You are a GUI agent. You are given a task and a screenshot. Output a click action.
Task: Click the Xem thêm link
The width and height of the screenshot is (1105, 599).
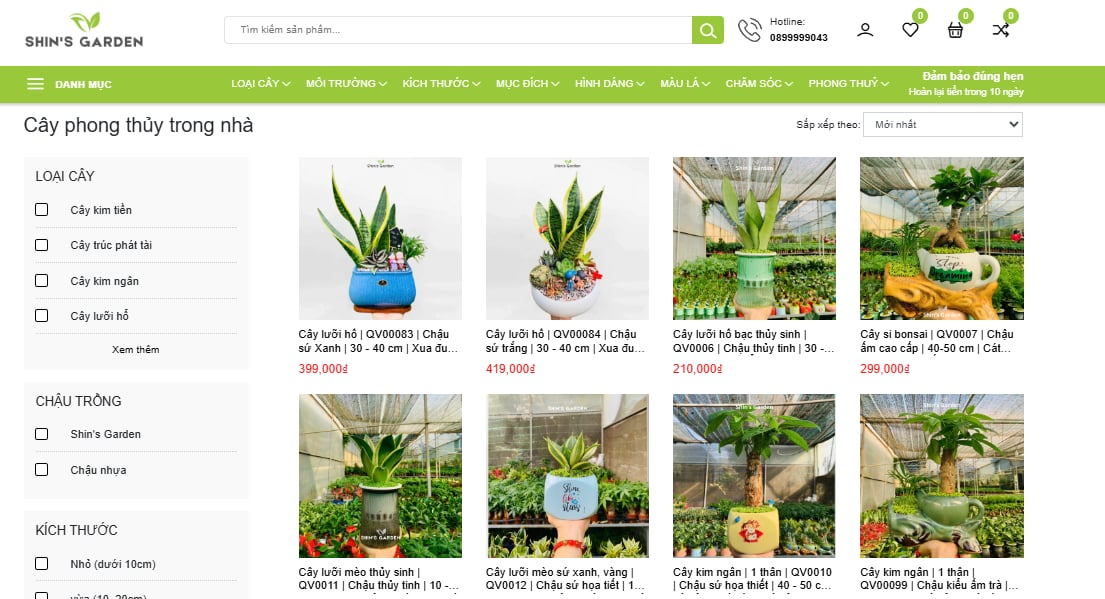135,350
